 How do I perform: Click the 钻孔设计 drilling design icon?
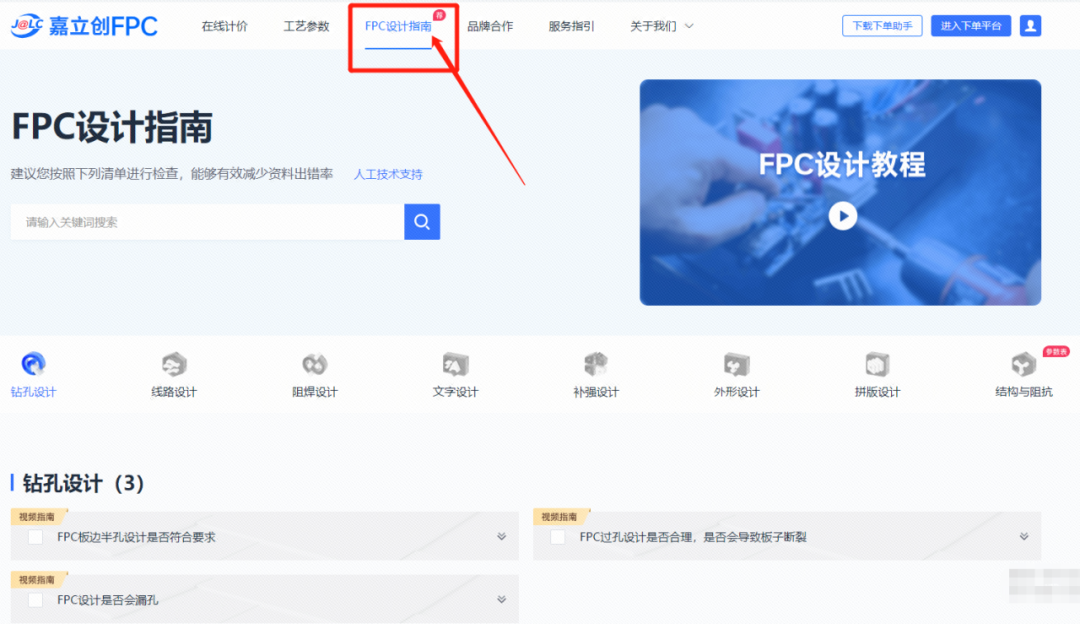[33, 365]
